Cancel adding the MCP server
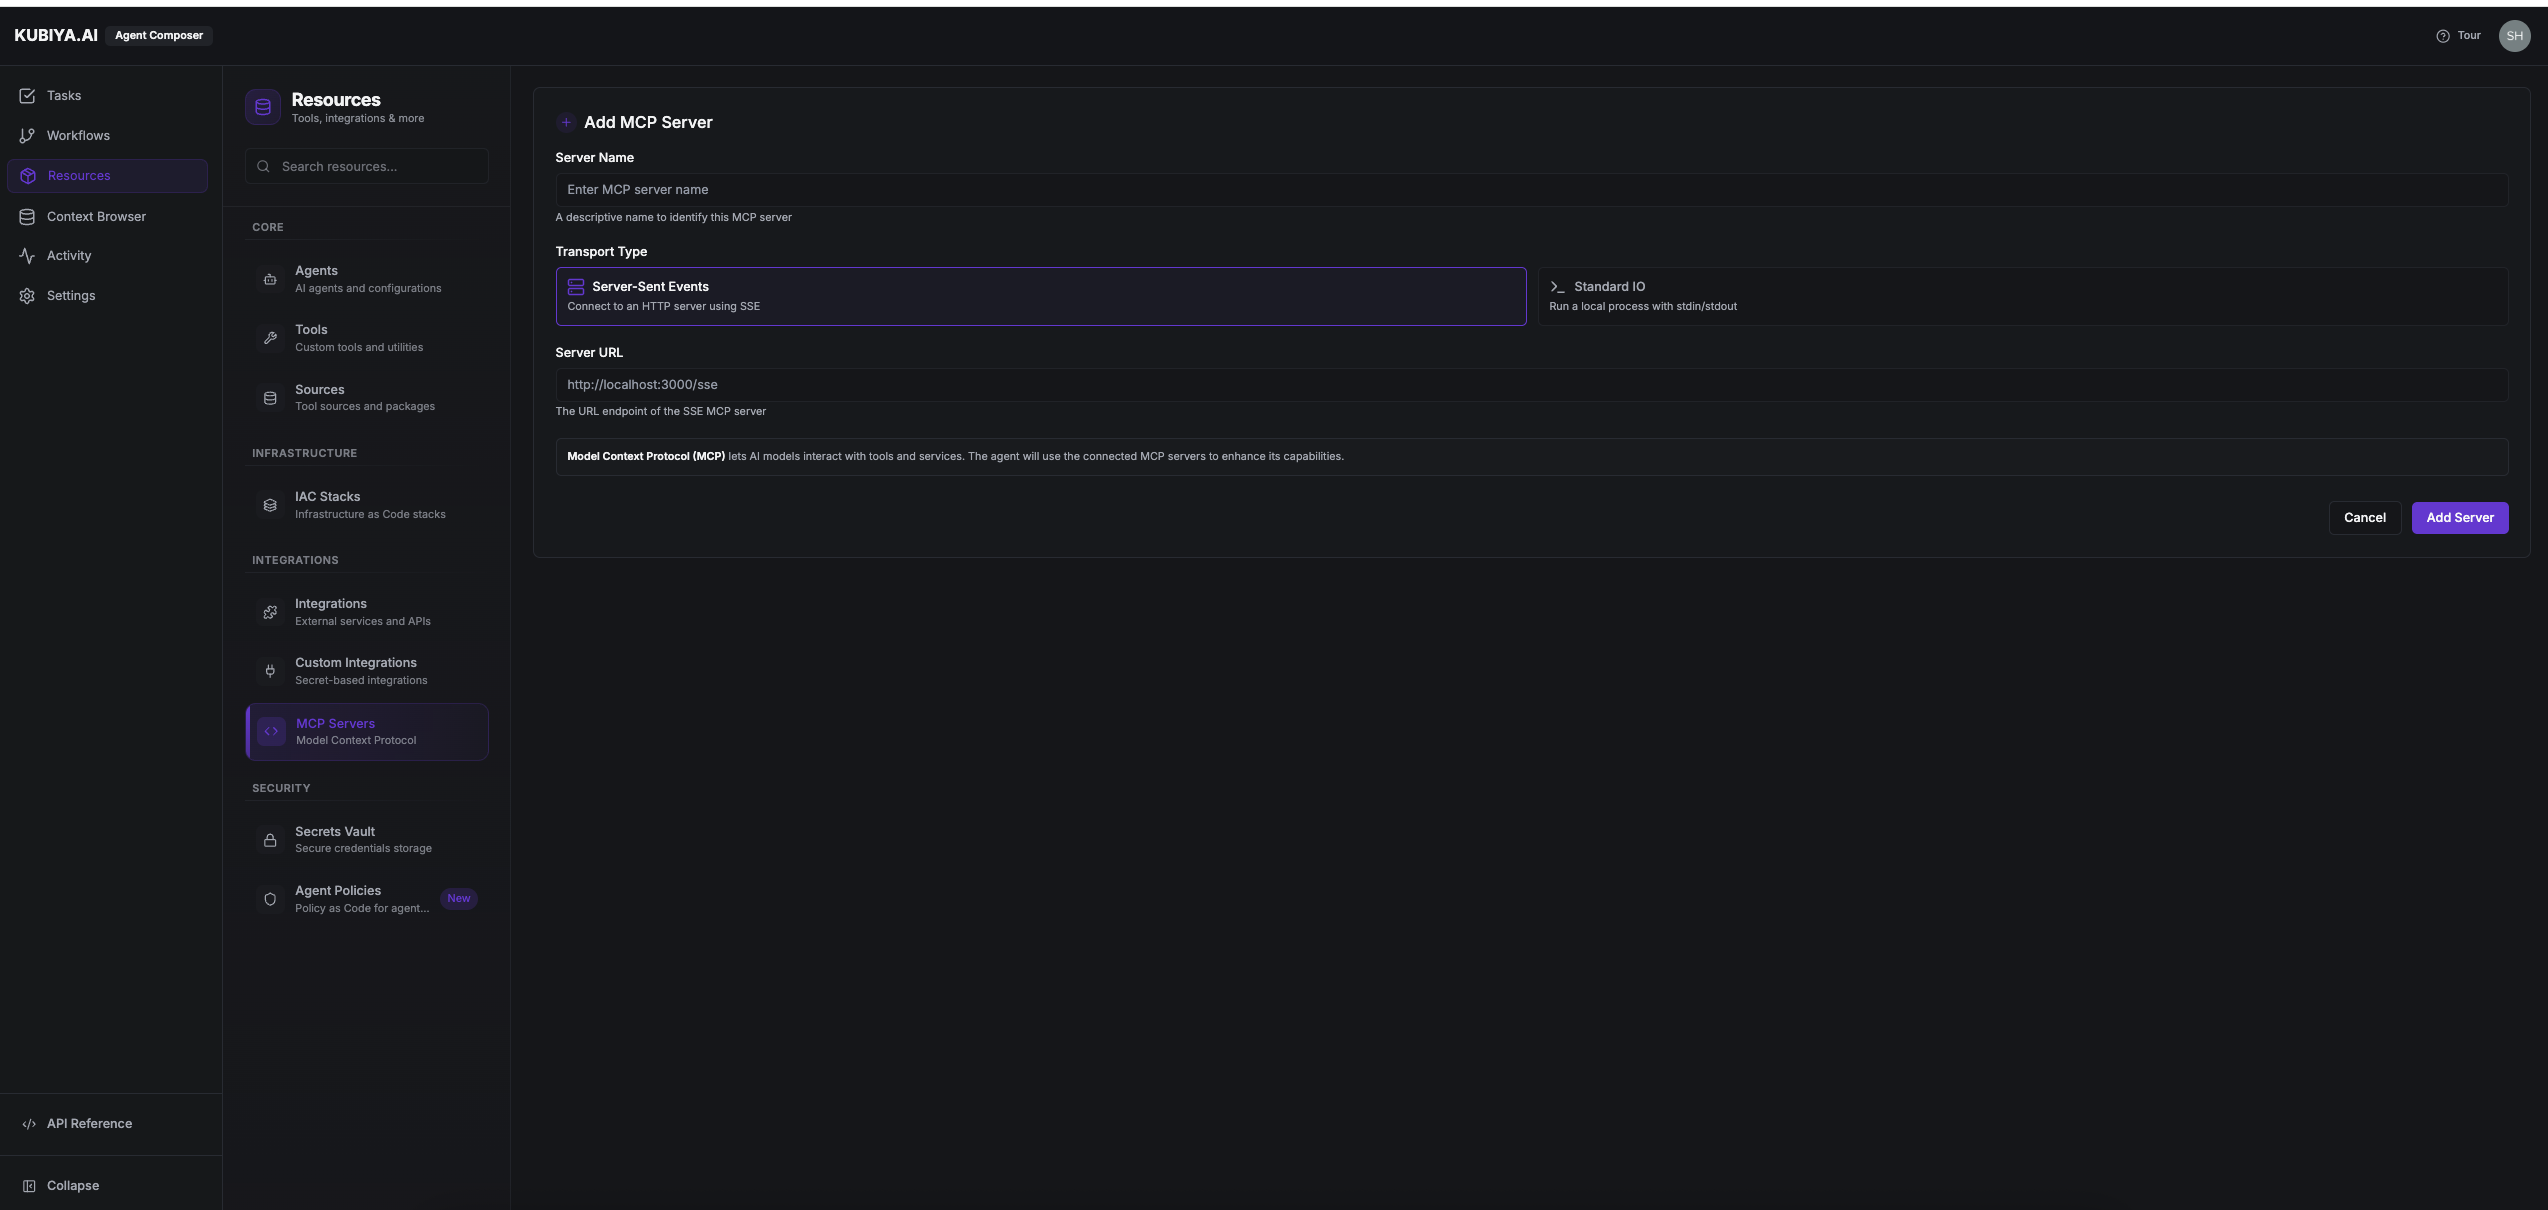2548x1210 pixels. [x=2365, y=518]
